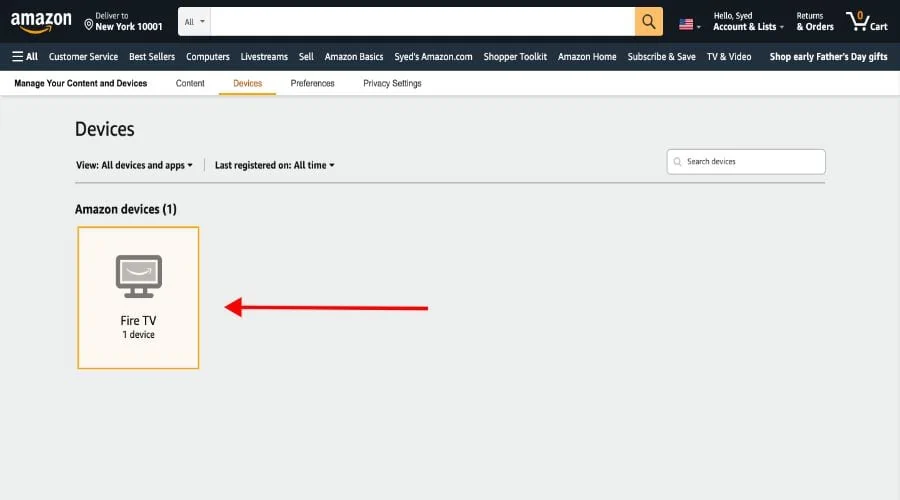Open the Fire TV 1 device card
This screenshot has height=500, width=900.
tap(138, 297)
